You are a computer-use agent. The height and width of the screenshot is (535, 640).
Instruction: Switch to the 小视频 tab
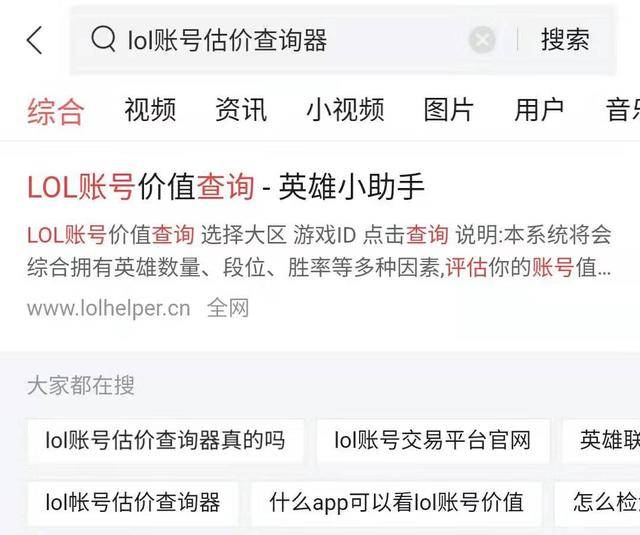point(345,110)
